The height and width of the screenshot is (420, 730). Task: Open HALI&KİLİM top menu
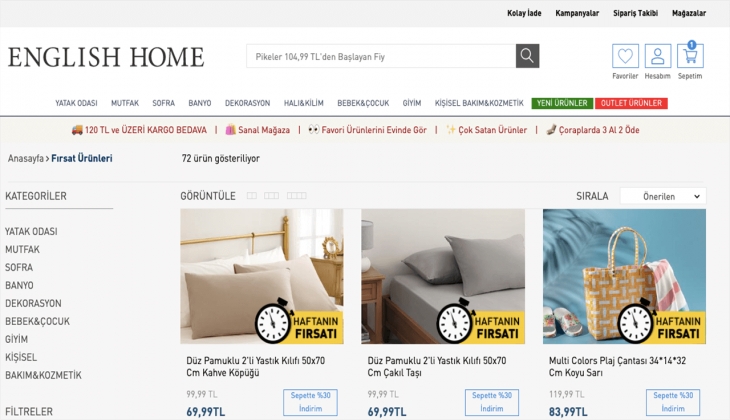pyautogui.click(x=304, y=103)
